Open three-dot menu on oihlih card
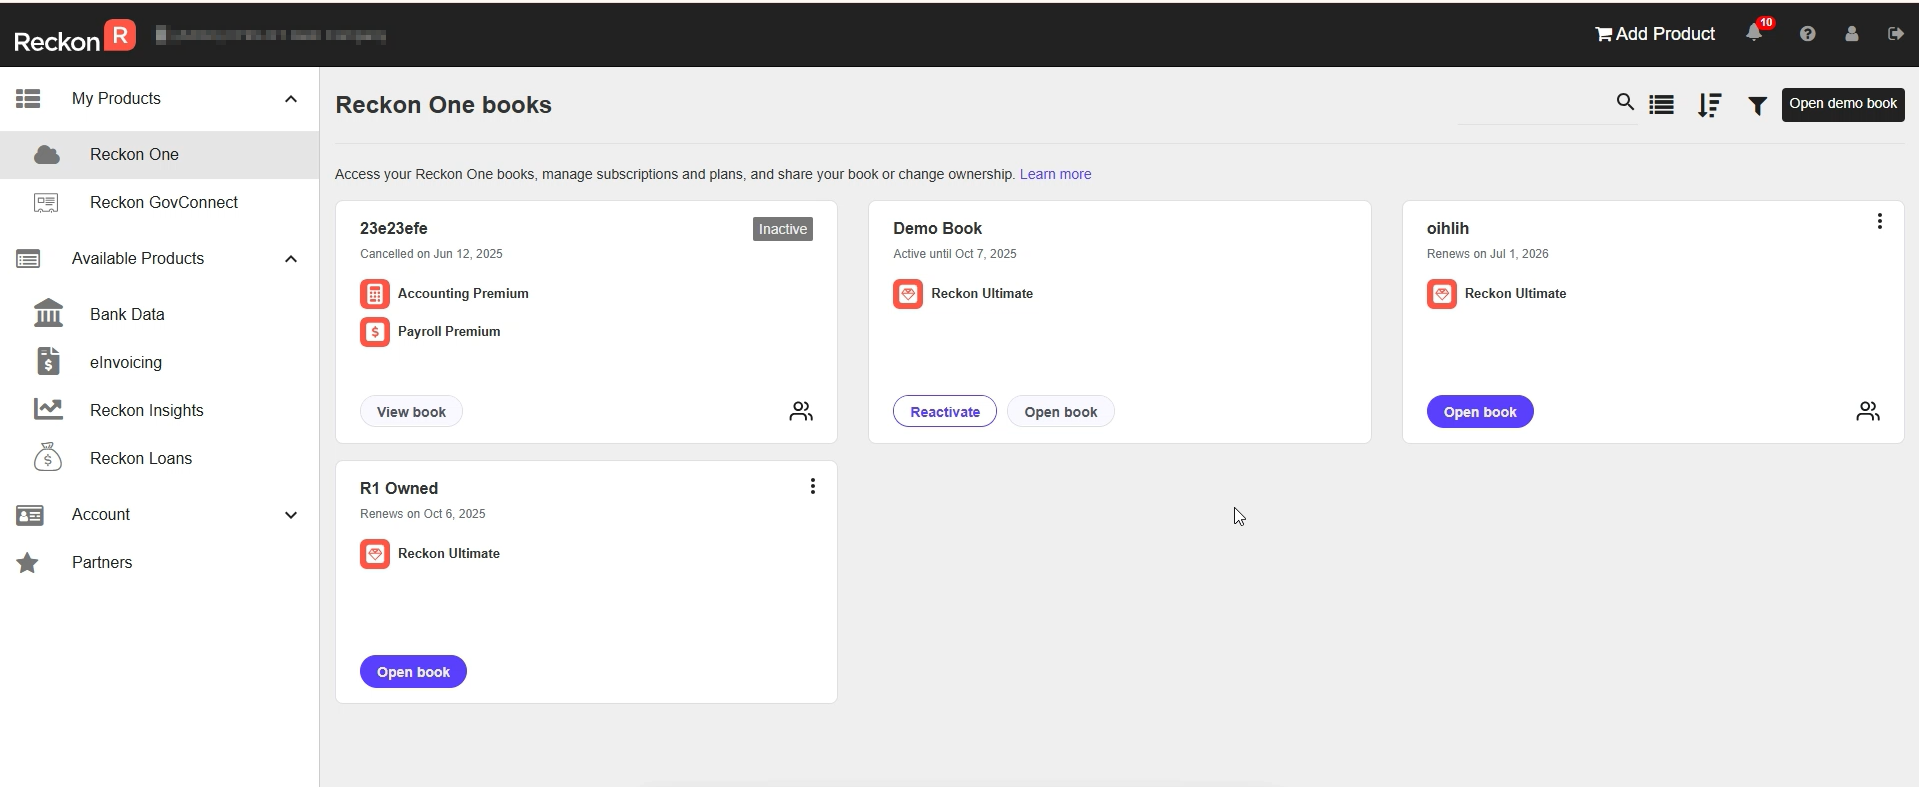Viewport: 1919px width, 787px height. click(x=1879, y=221)
